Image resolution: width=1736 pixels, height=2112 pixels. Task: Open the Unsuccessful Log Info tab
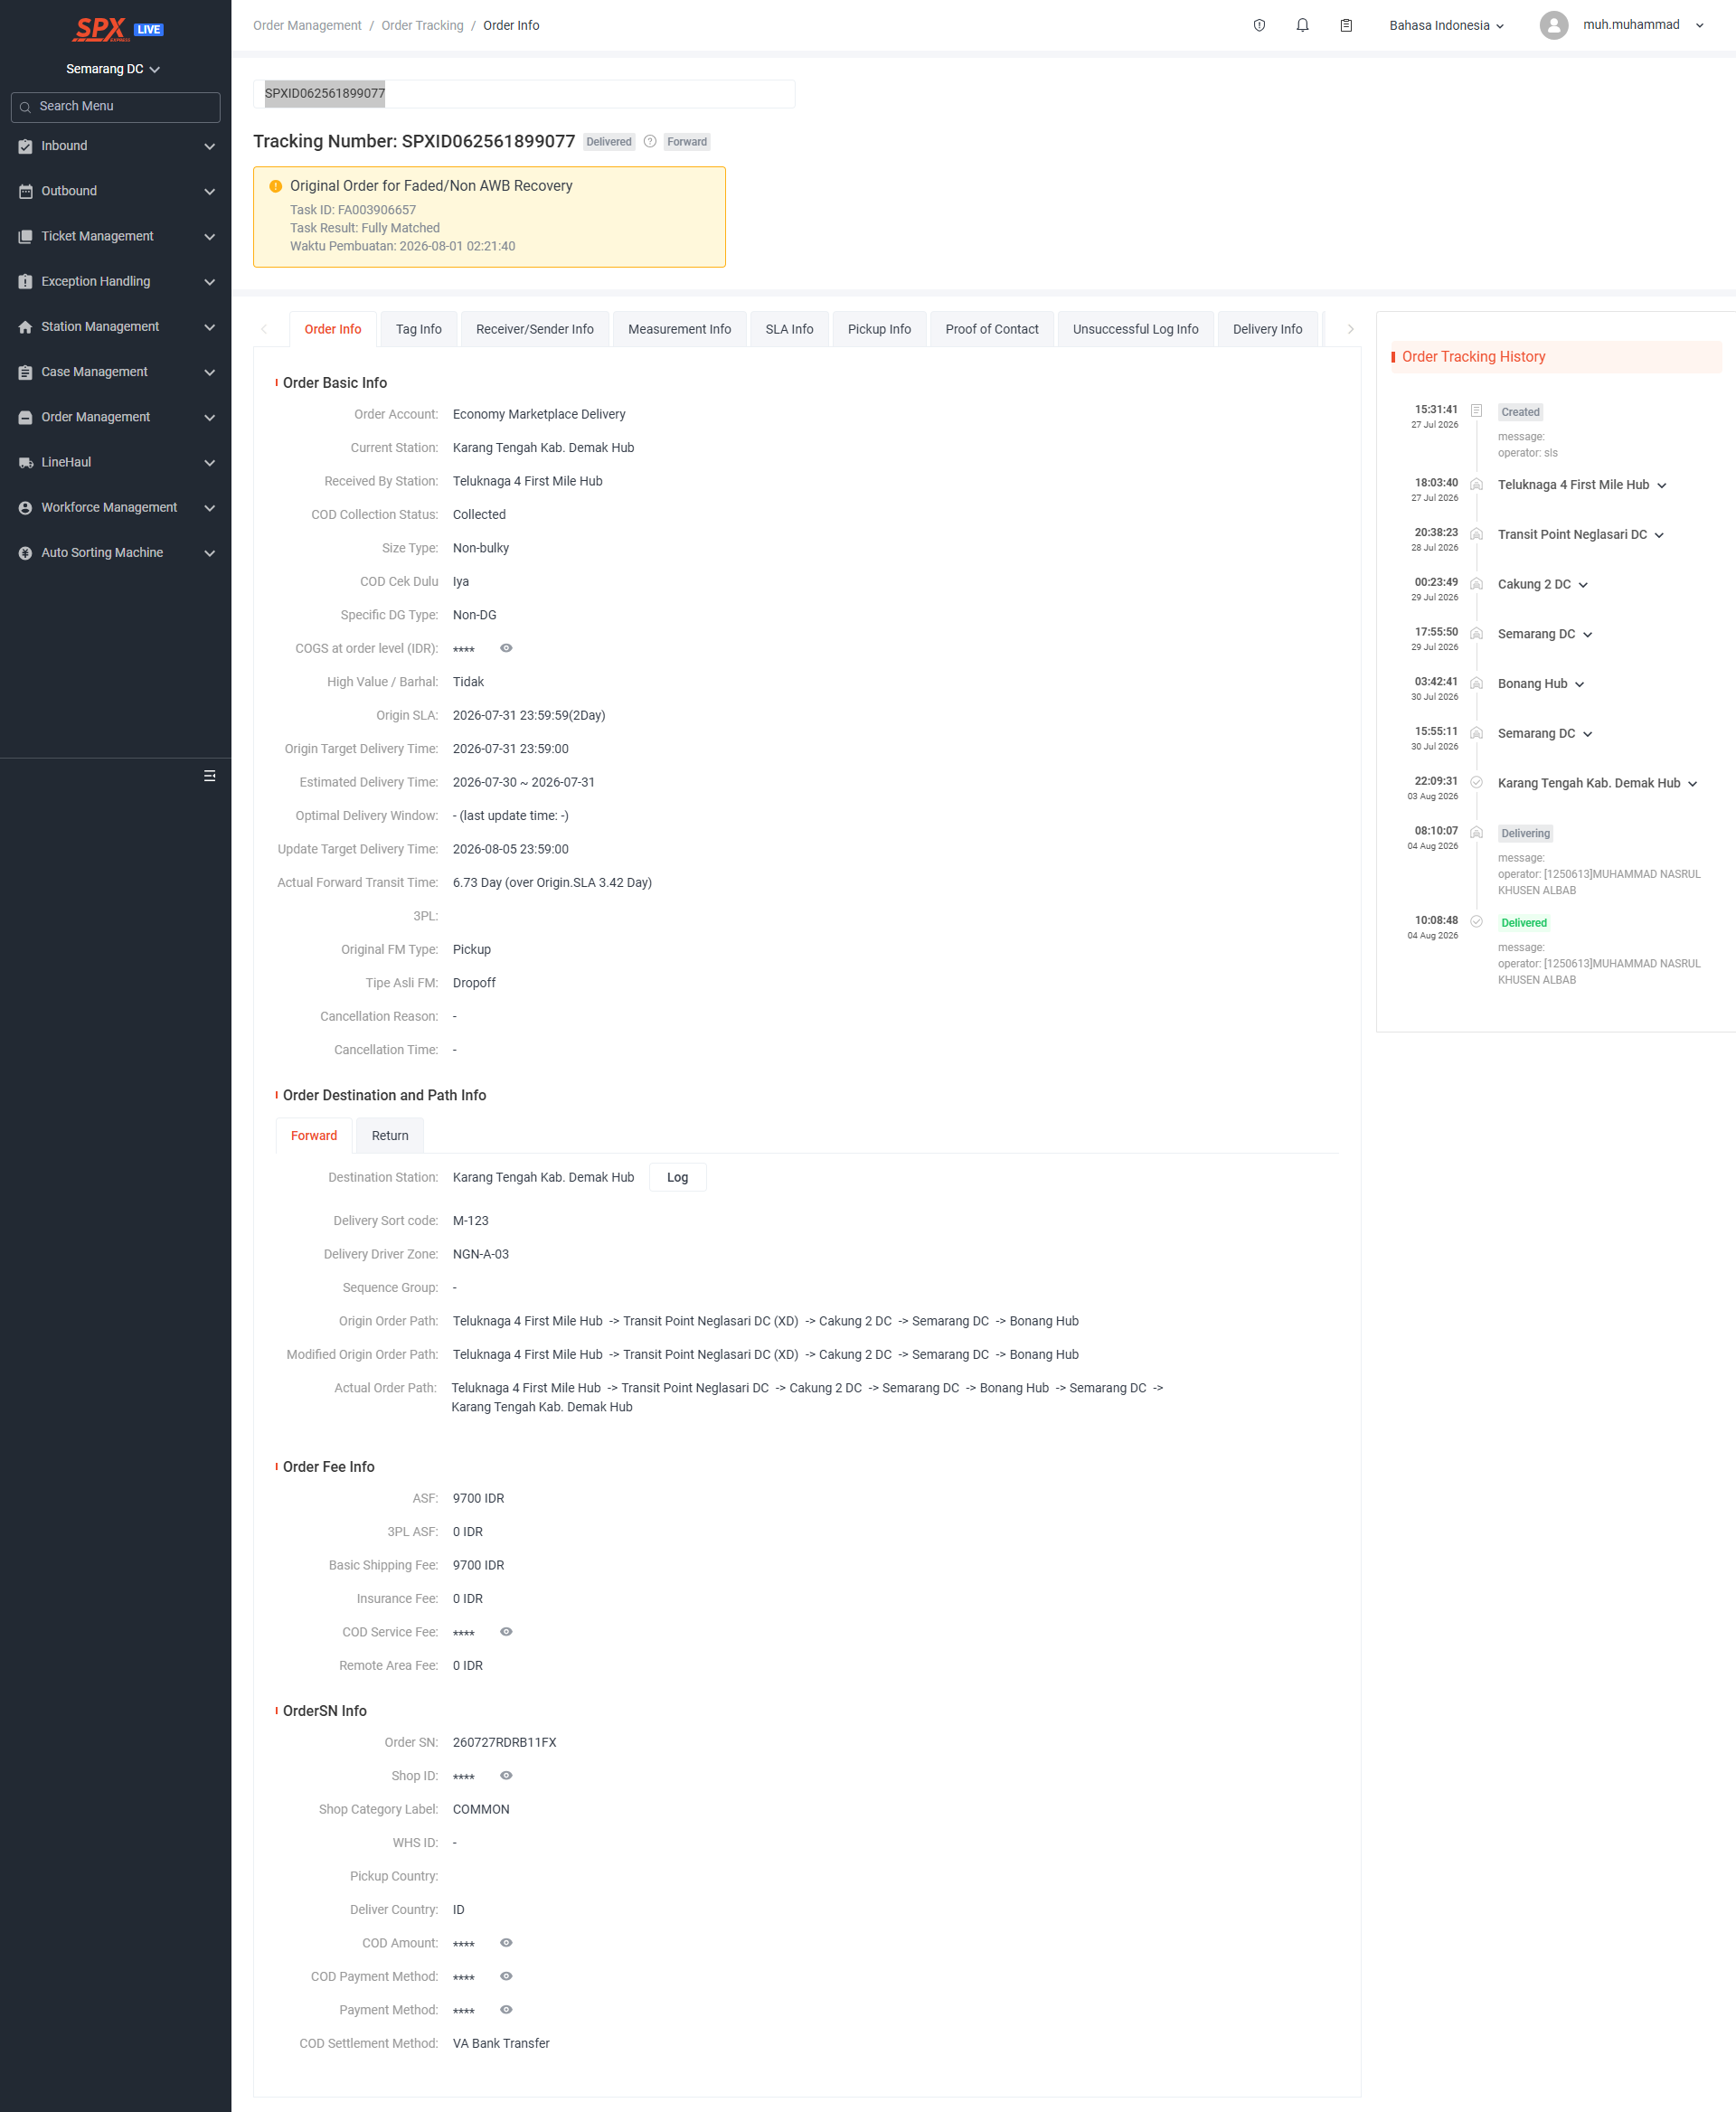pyautogui.click(x=1135, y=329)
